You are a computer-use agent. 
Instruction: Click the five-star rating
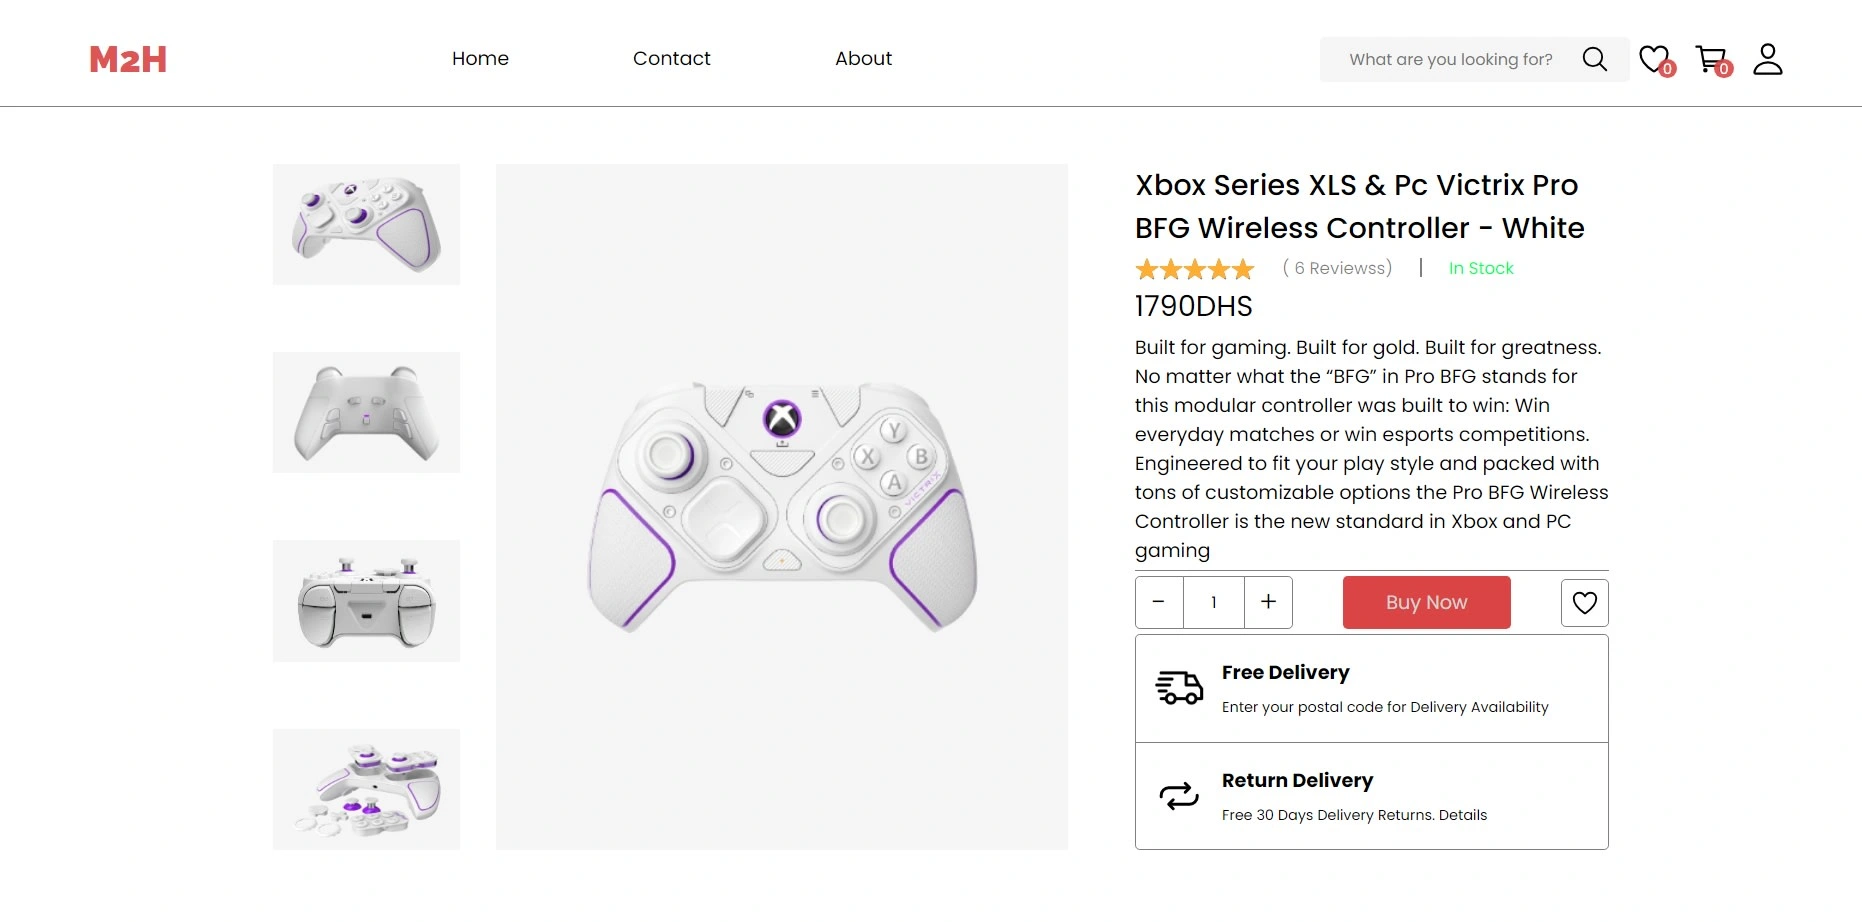point(1194,269)
